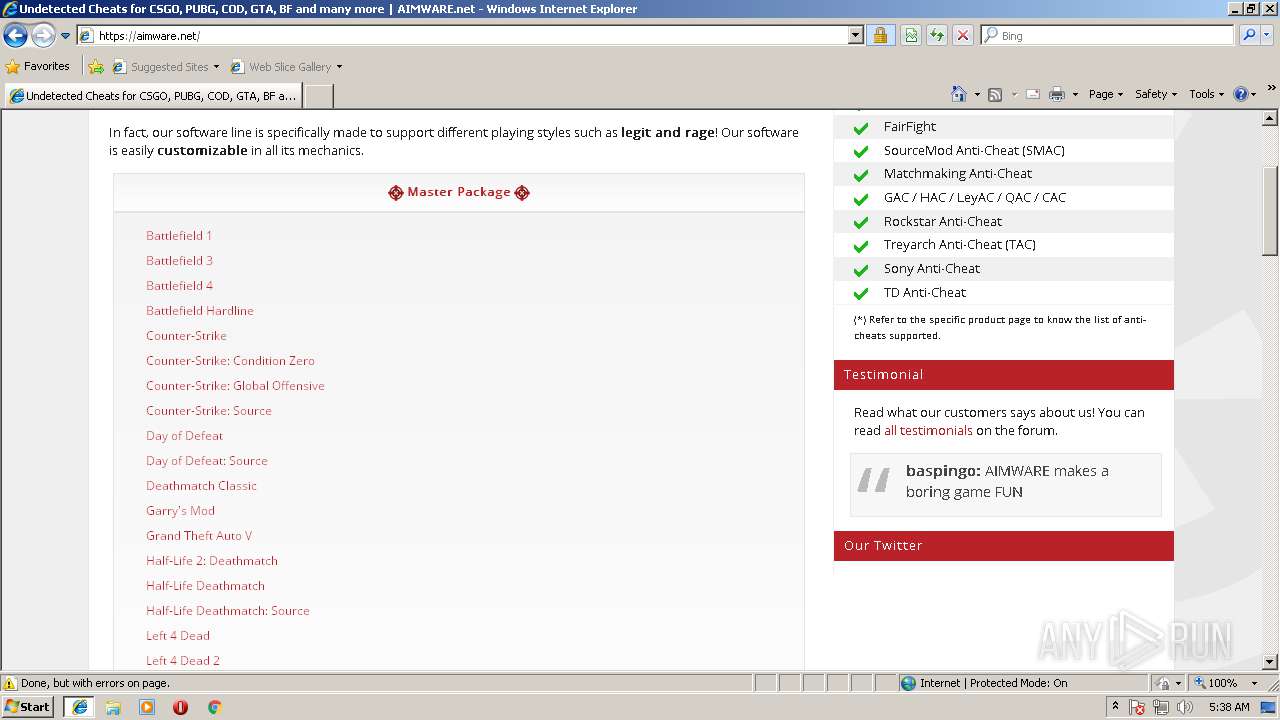Click the Print toolbar icon
This screenshot has height=720, width=1280.
coord(1057,94)
